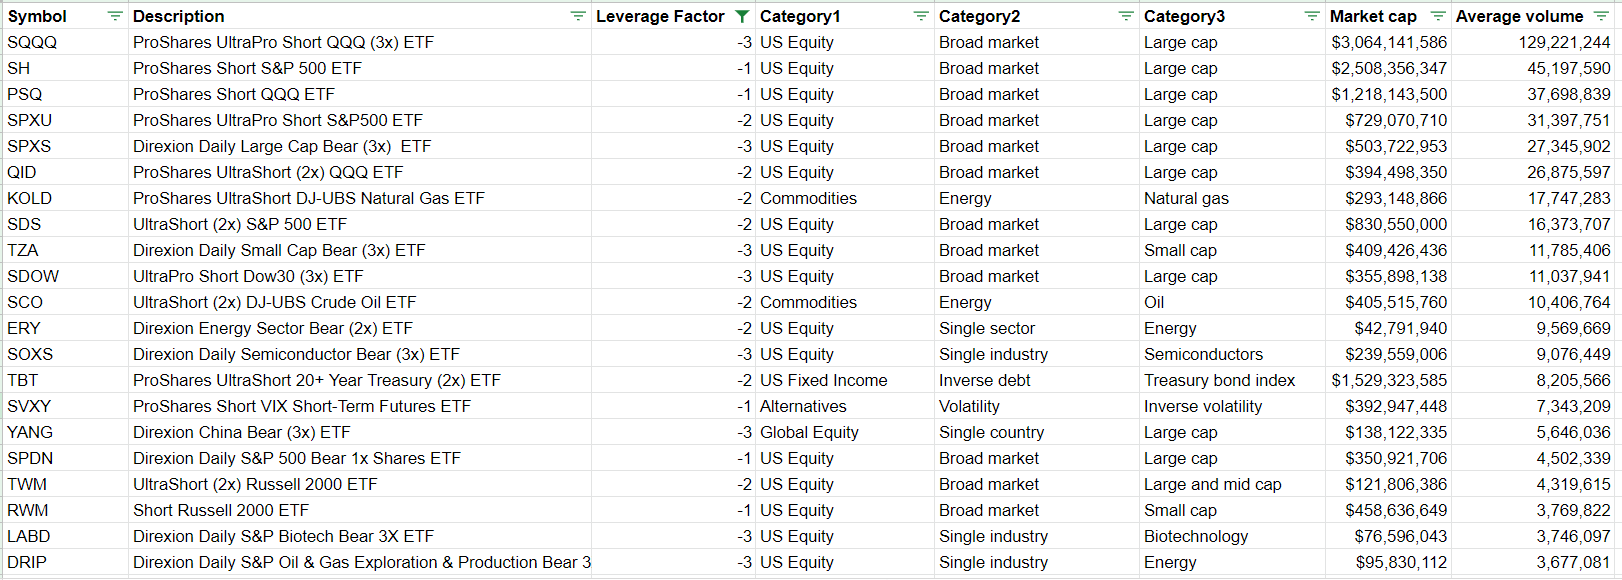Select the Leverage Factor header cell

pyautogui.click(x=673, y=16)
